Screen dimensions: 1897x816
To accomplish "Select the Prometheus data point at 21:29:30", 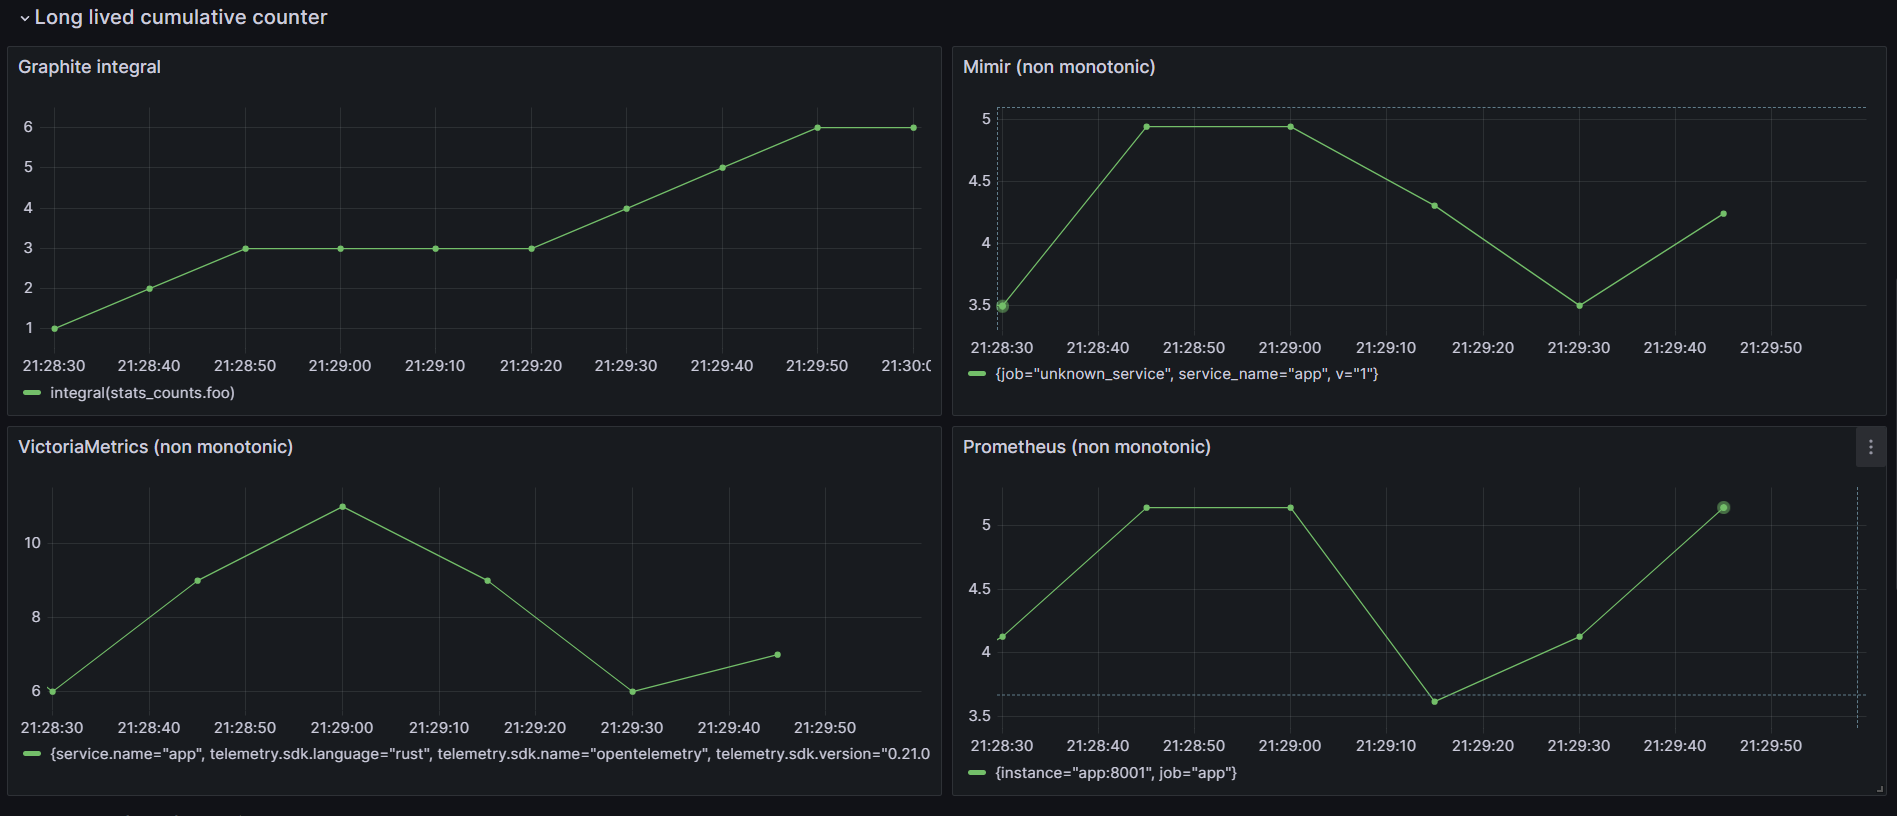I will pyautogui.click(x=1580, y=637).
